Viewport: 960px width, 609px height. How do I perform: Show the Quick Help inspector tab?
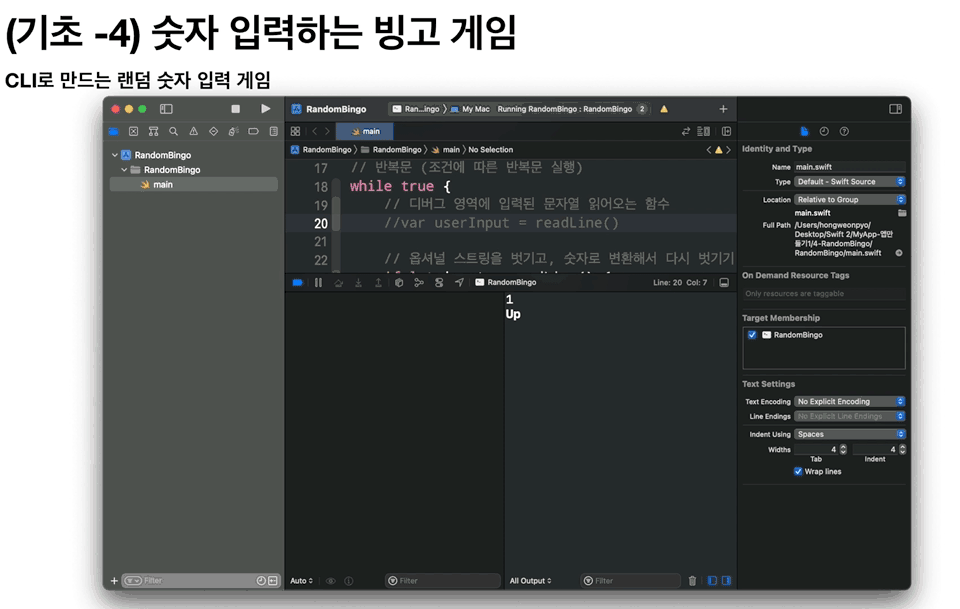coord(844,131)
